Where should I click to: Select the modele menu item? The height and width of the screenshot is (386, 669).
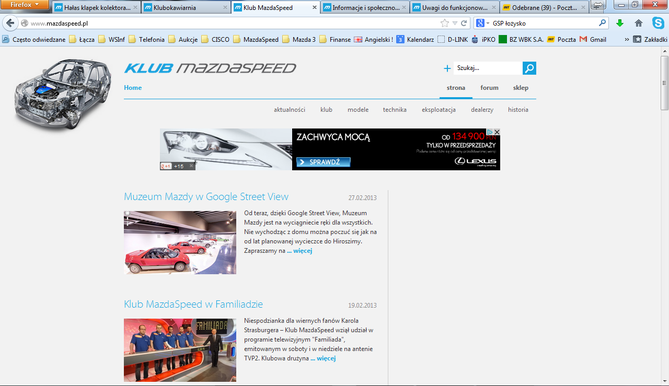click(x=358, y=110)
